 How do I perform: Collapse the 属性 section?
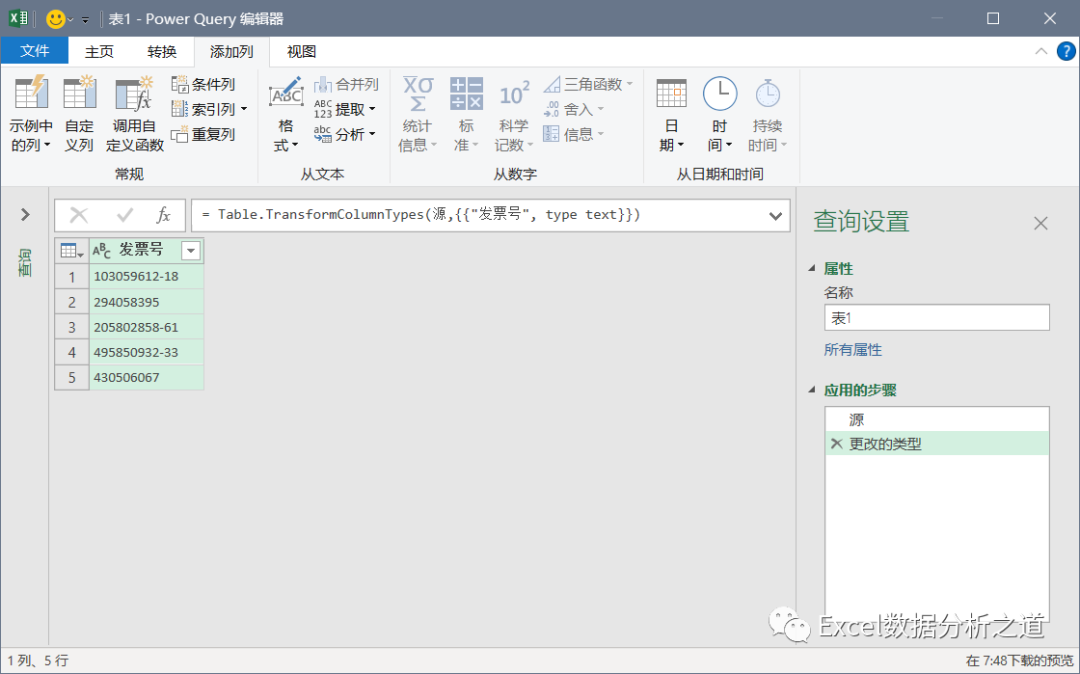[x=812, y=268]
